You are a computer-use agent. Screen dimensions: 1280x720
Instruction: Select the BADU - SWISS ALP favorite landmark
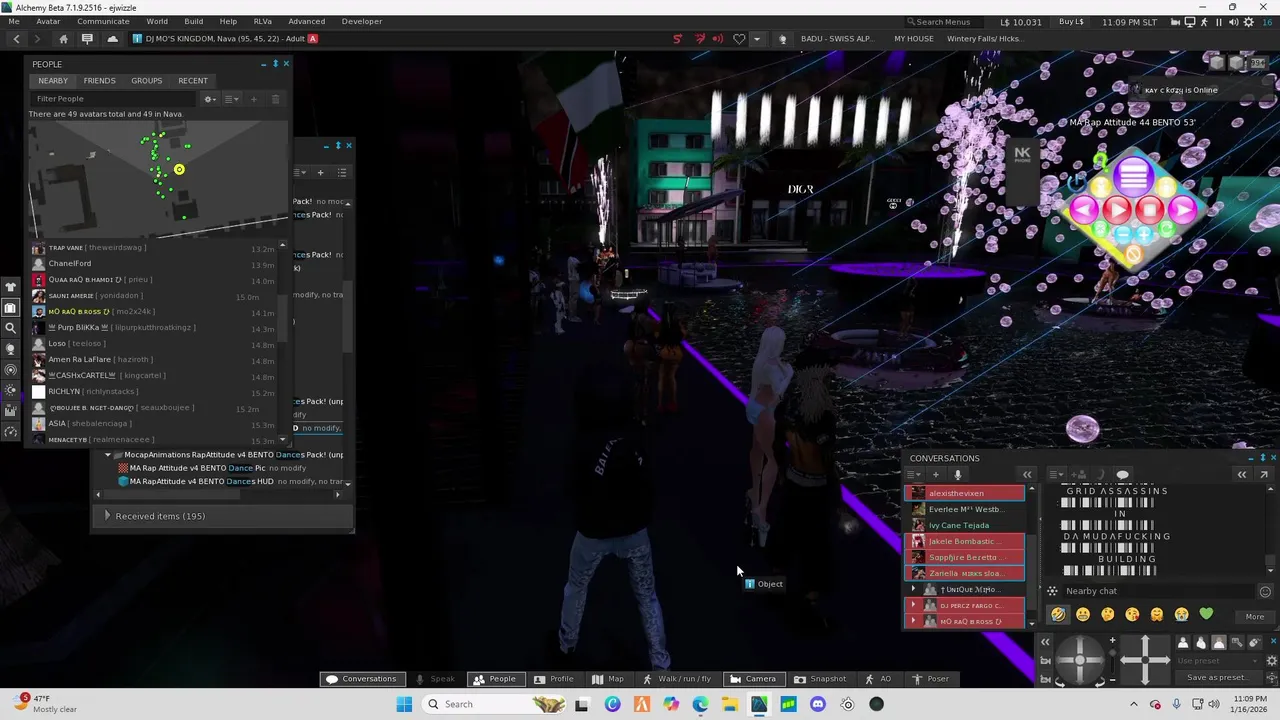(x=836, y=39)
